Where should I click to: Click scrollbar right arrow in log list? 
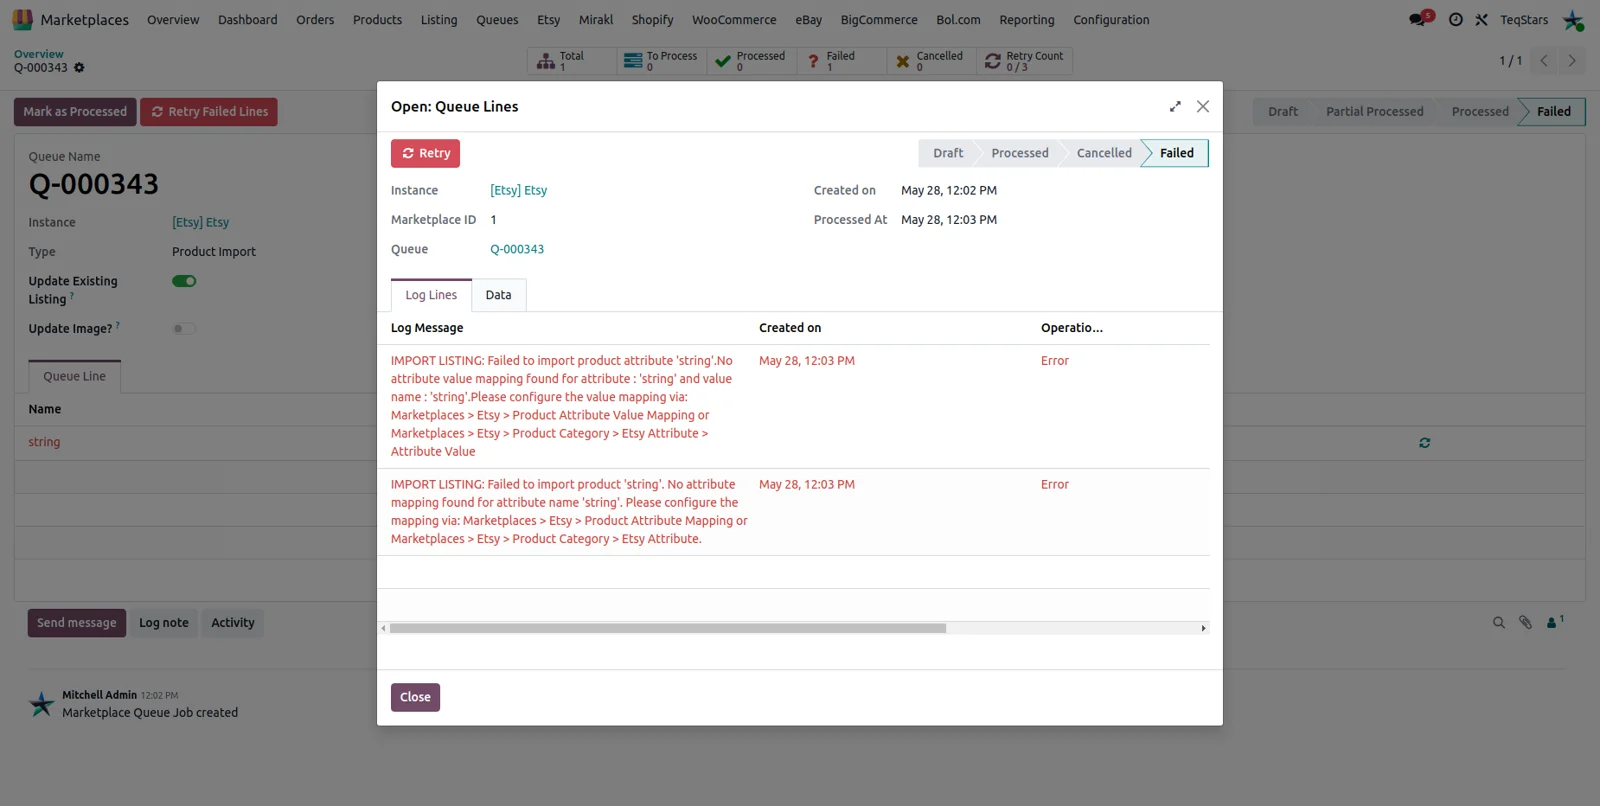pyautogui.click(x=1203, y=628)
